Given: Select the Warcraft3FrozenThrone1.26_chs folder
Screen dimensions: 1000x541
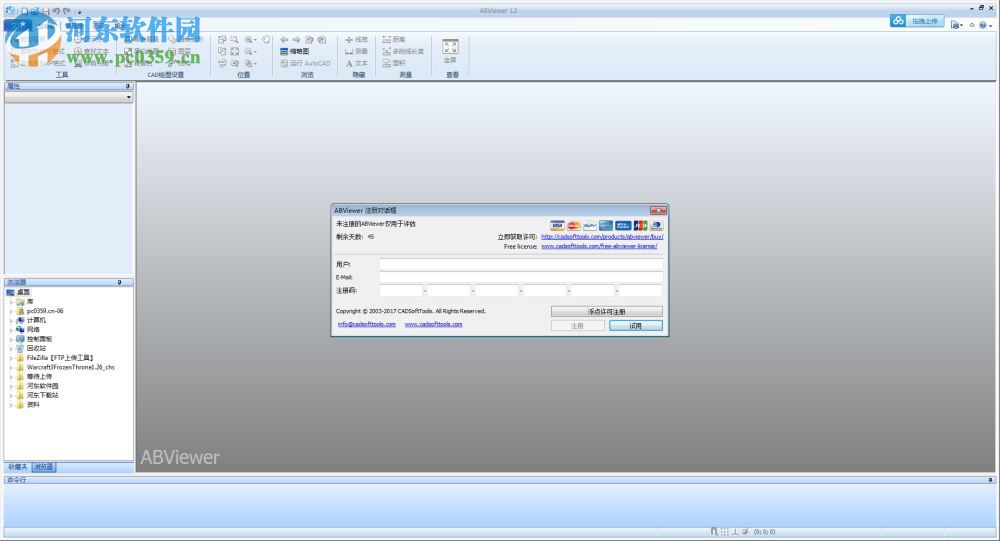Looking at the screenshot, I should pyautogui.click(x=70, y=367).
